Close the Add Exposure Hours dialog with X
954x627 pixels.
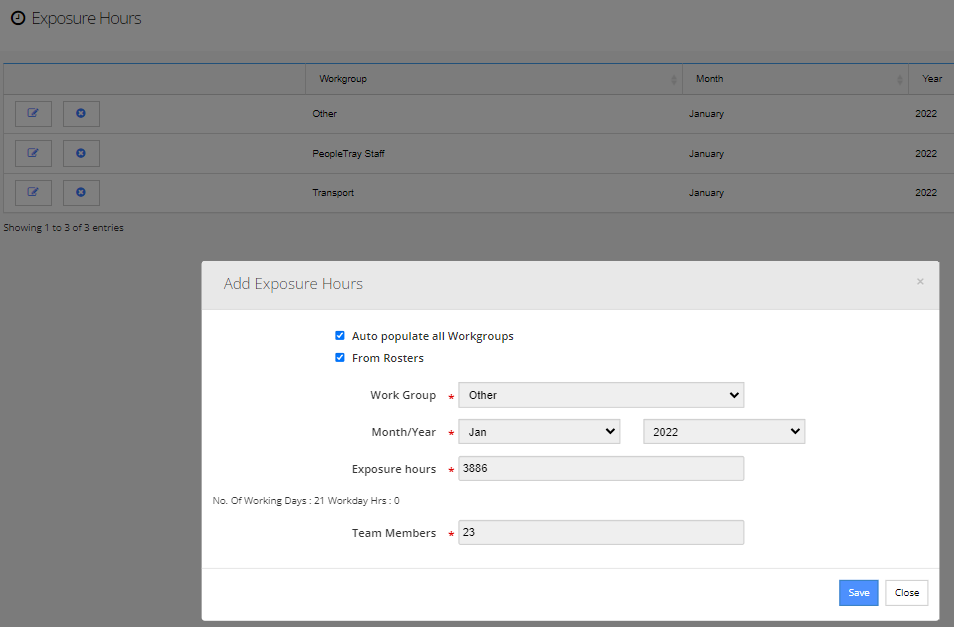click(x=920, y=281)
